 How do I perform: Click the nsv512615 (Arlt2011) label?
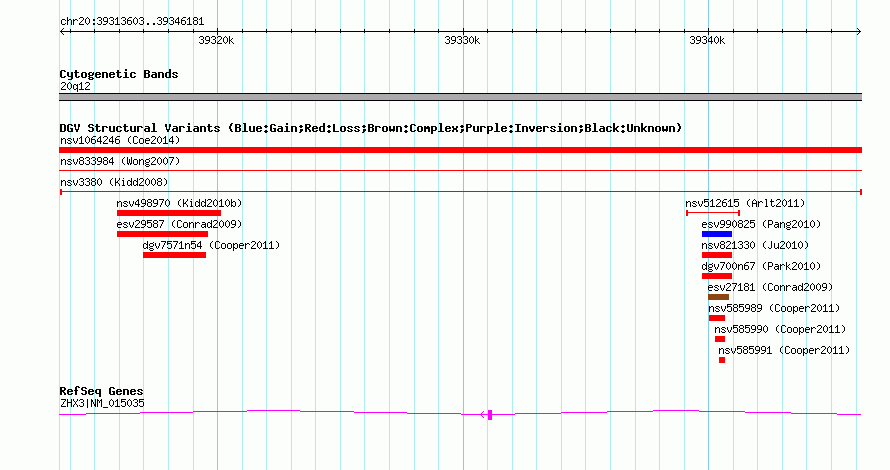click(745, 203)
